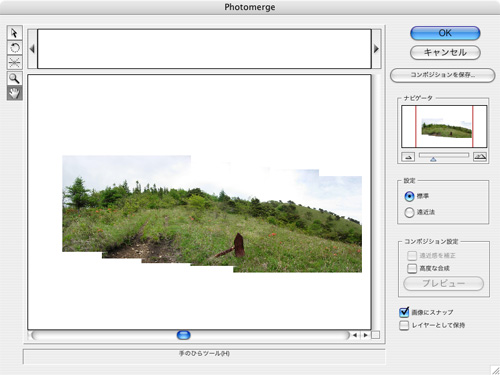Select the arrow Select Image tool
This screenshot has height=375, width=500.
click(14, 33)
